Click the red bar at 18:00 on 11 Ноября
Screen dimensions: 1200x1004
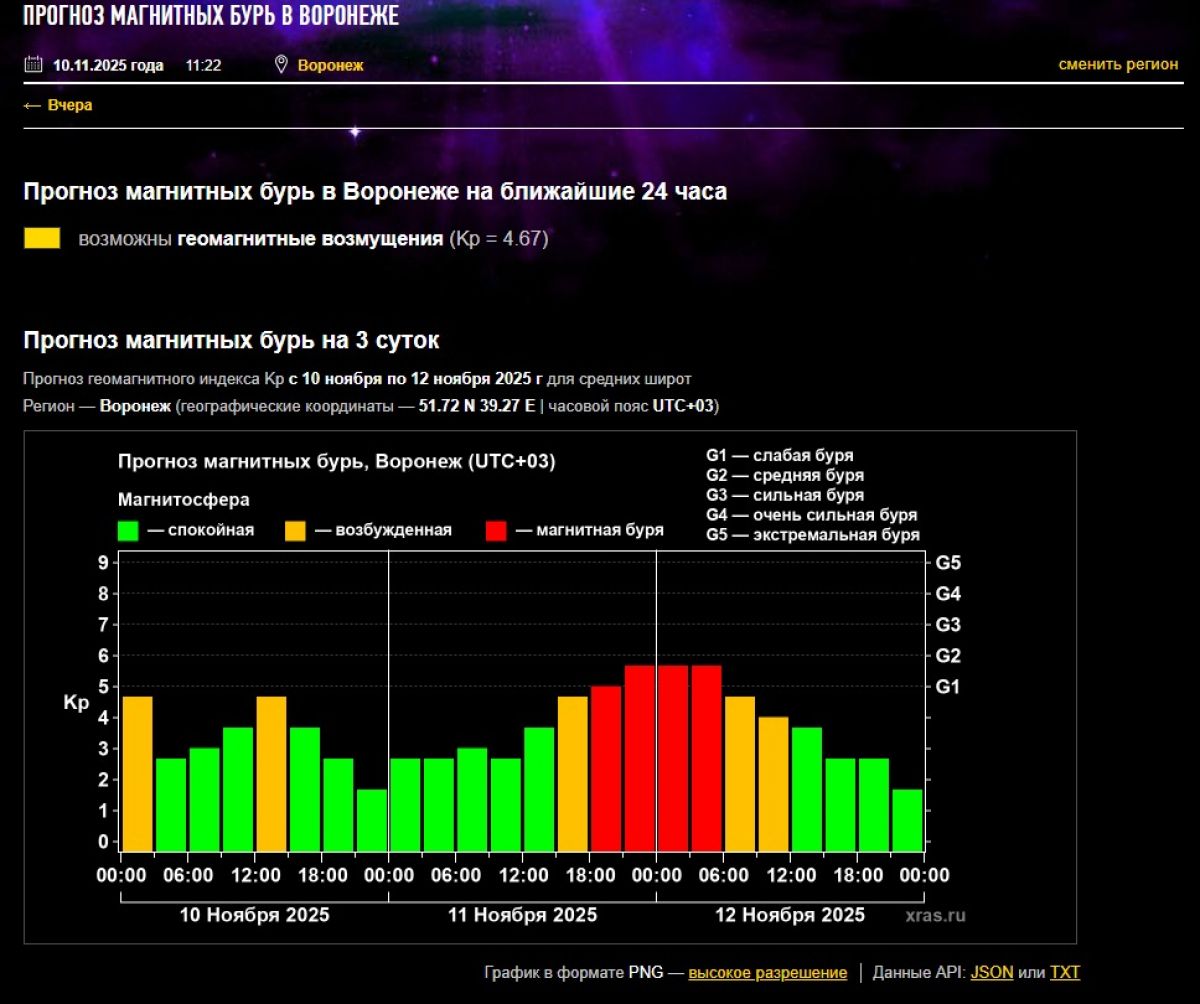[x=606, y=767]
